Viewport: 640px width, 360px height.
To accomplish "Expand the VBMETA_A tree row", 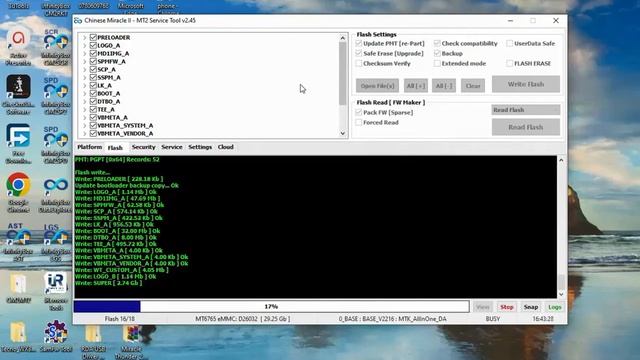I will click(x=84, y=117).
